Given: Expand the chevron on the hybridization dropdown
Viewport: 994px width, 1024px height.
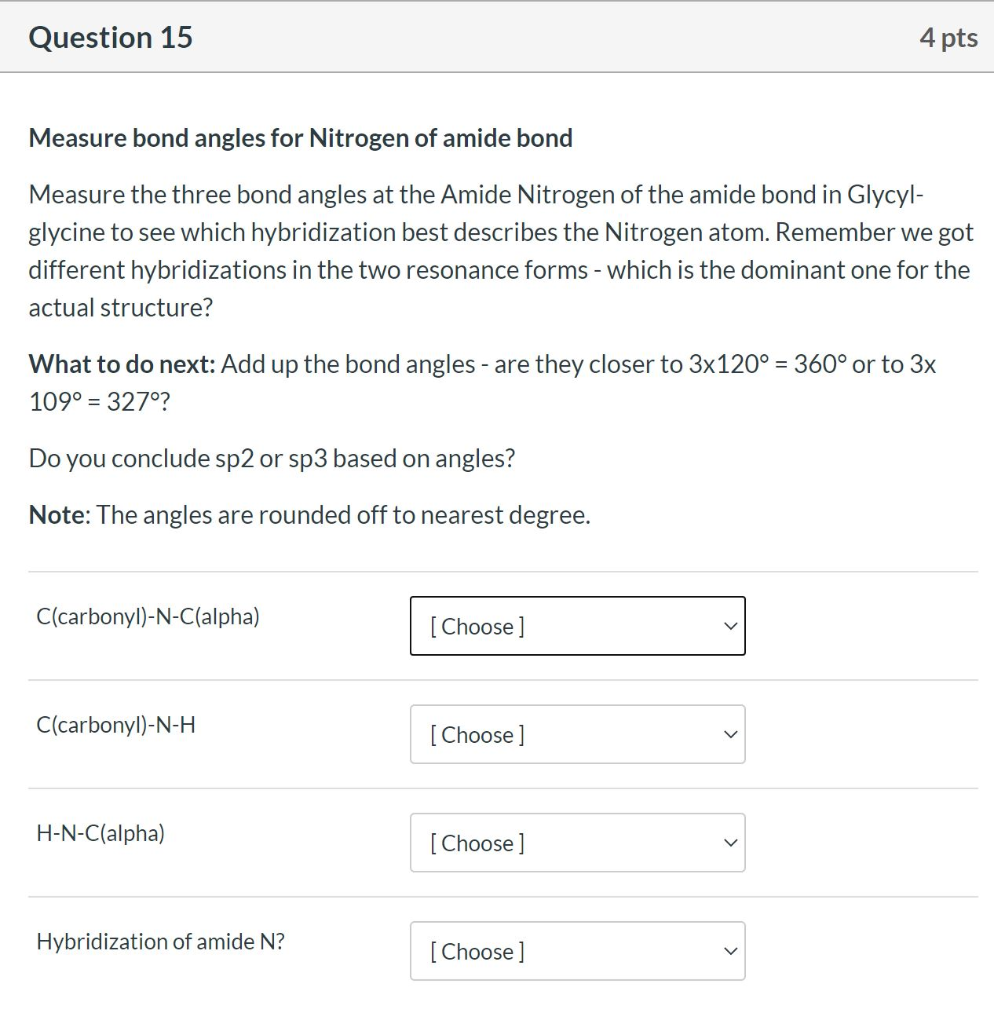Looking at the screenshot, I should [729, 951].
